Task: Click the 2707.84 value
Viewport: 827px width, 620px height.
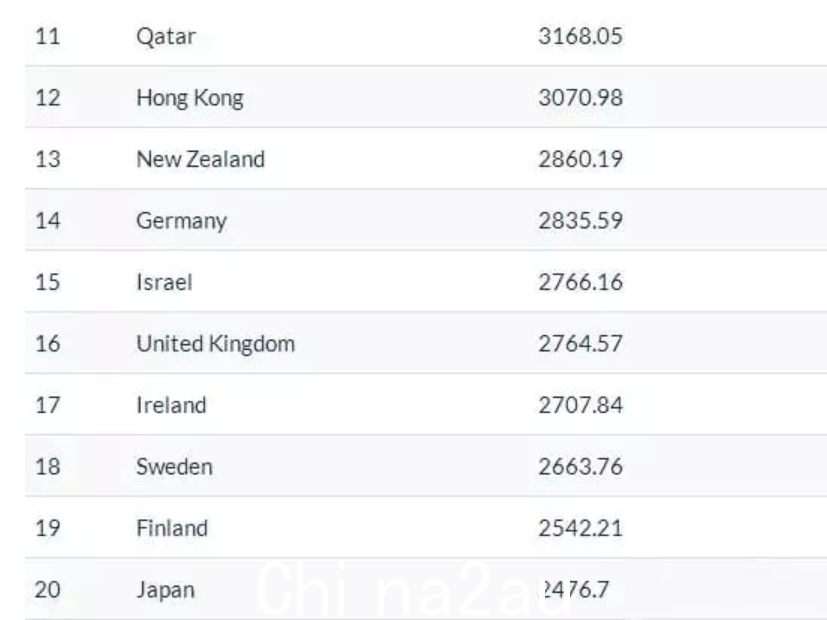Action: pos(580,405)
